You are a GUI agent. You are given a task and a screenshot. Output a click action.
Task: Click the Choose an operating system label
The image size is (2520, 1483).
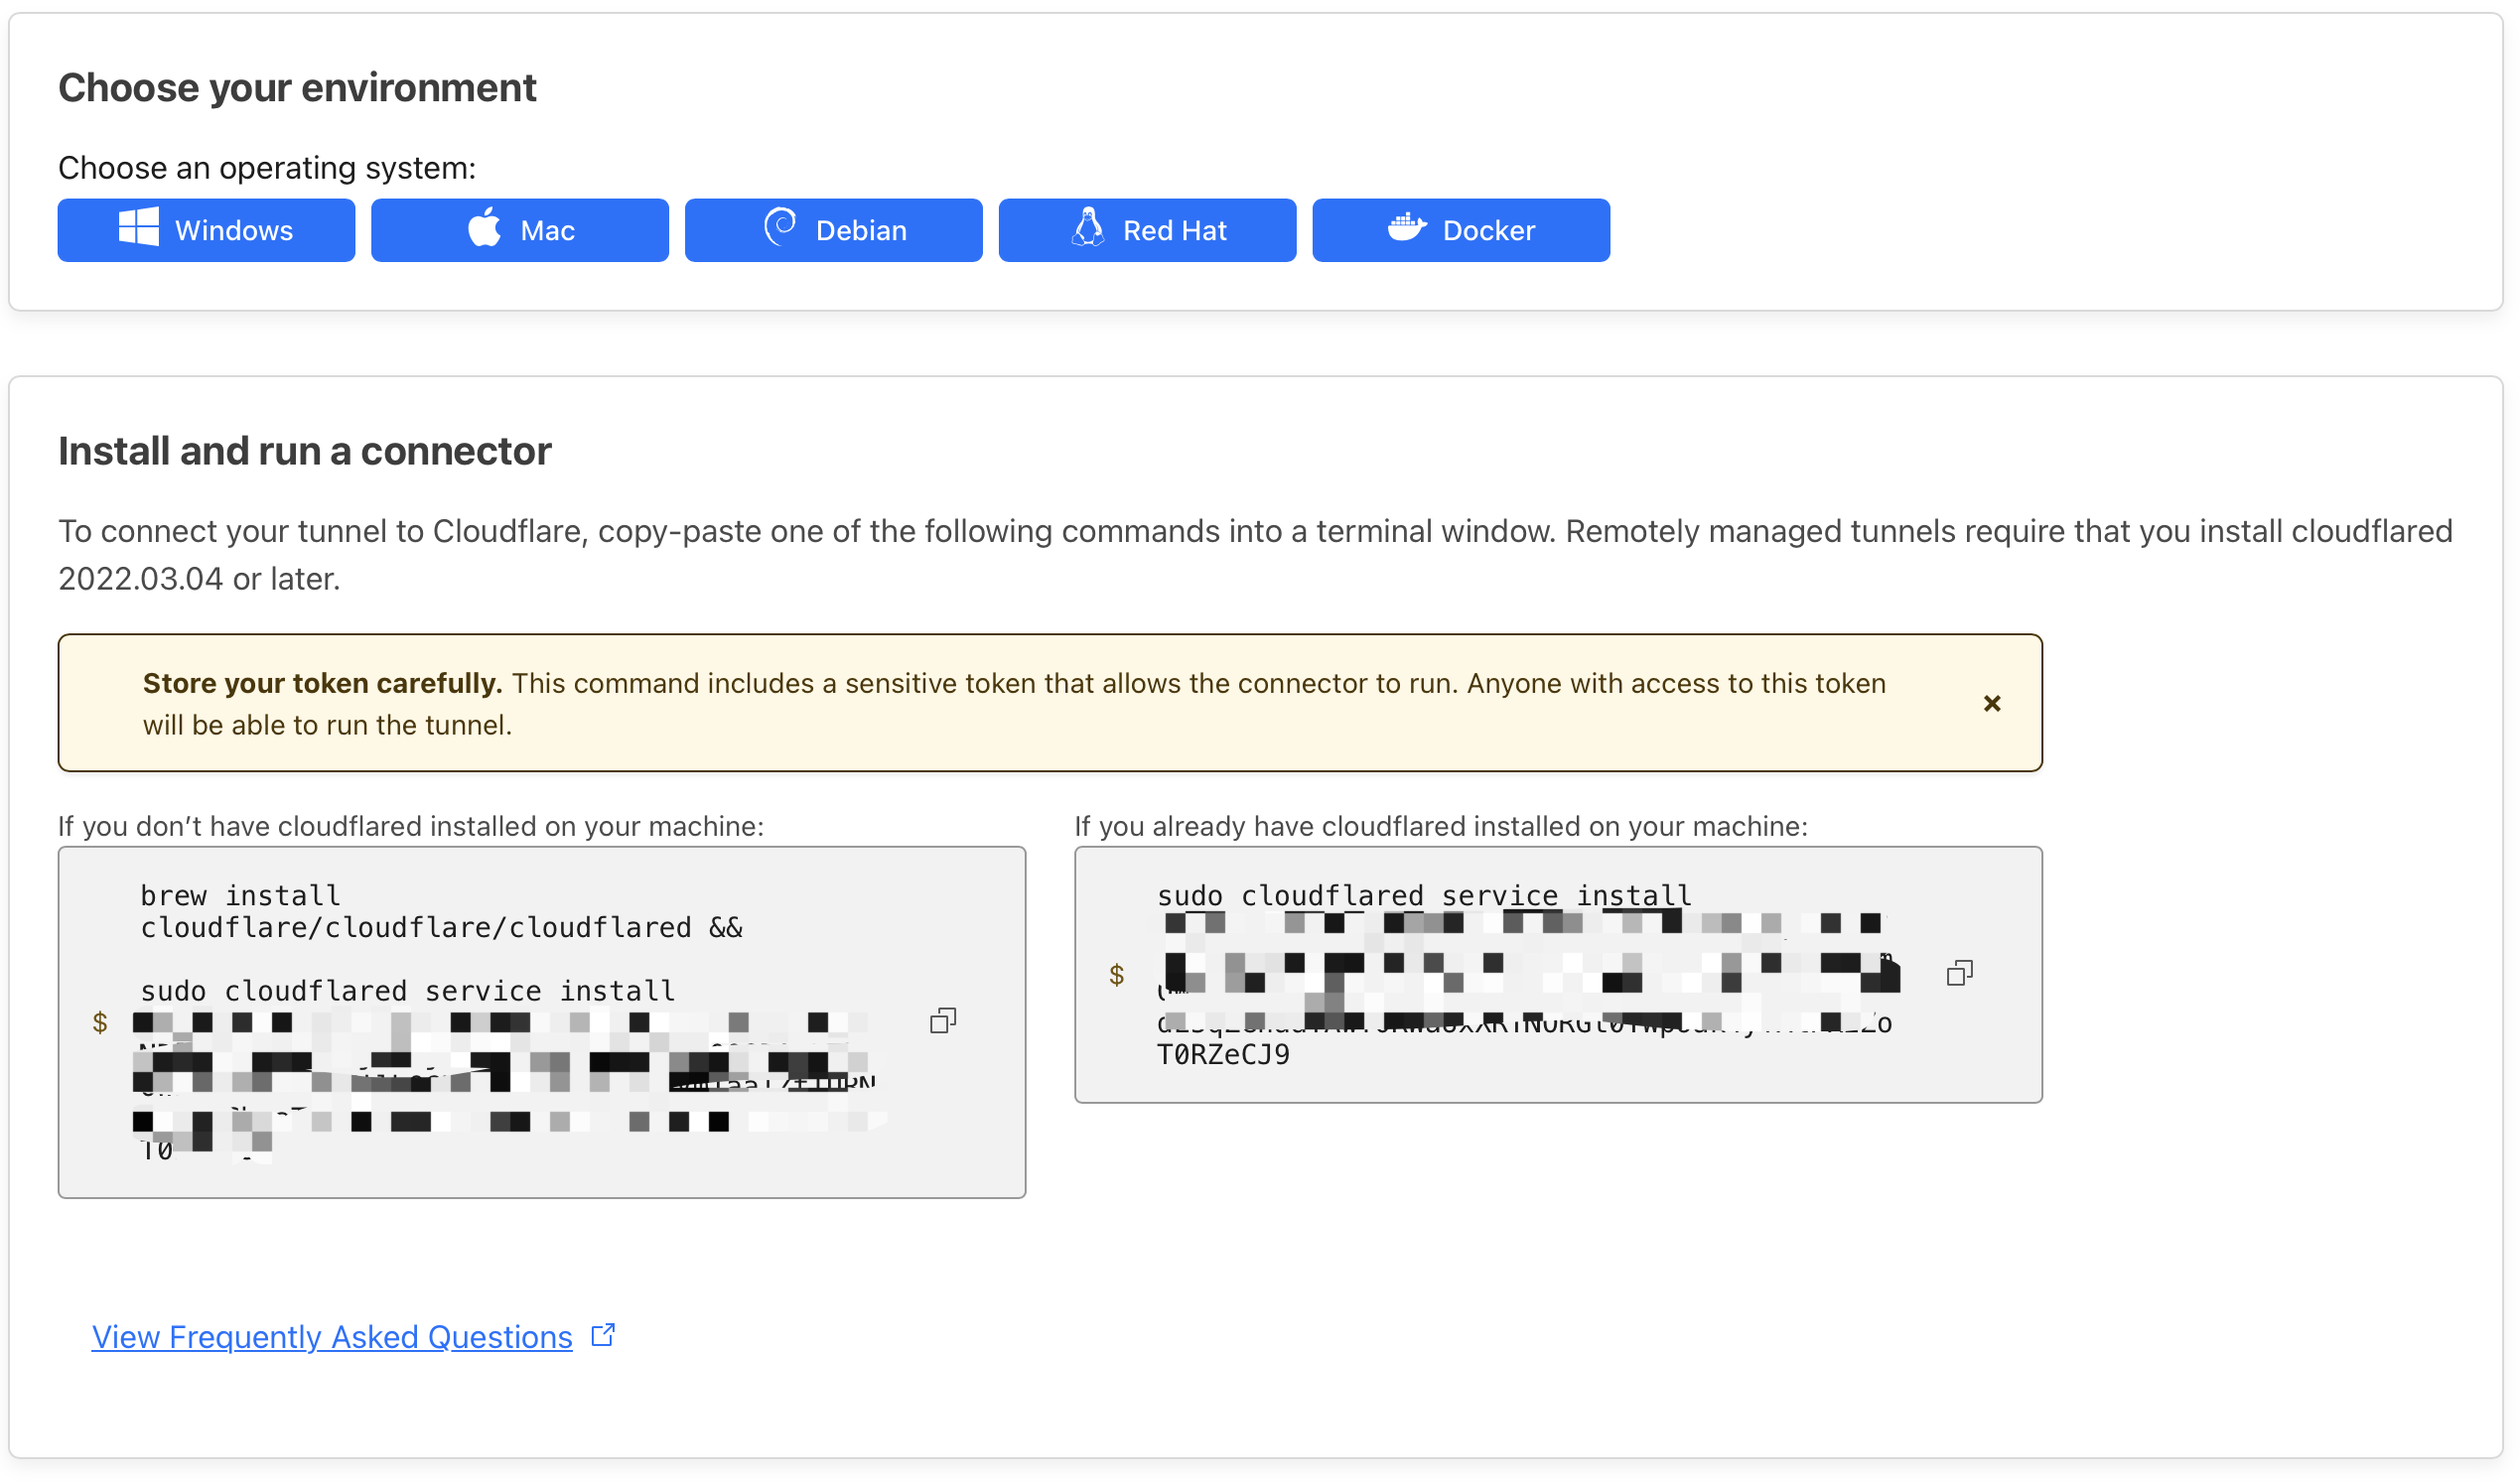coord(266,168)
